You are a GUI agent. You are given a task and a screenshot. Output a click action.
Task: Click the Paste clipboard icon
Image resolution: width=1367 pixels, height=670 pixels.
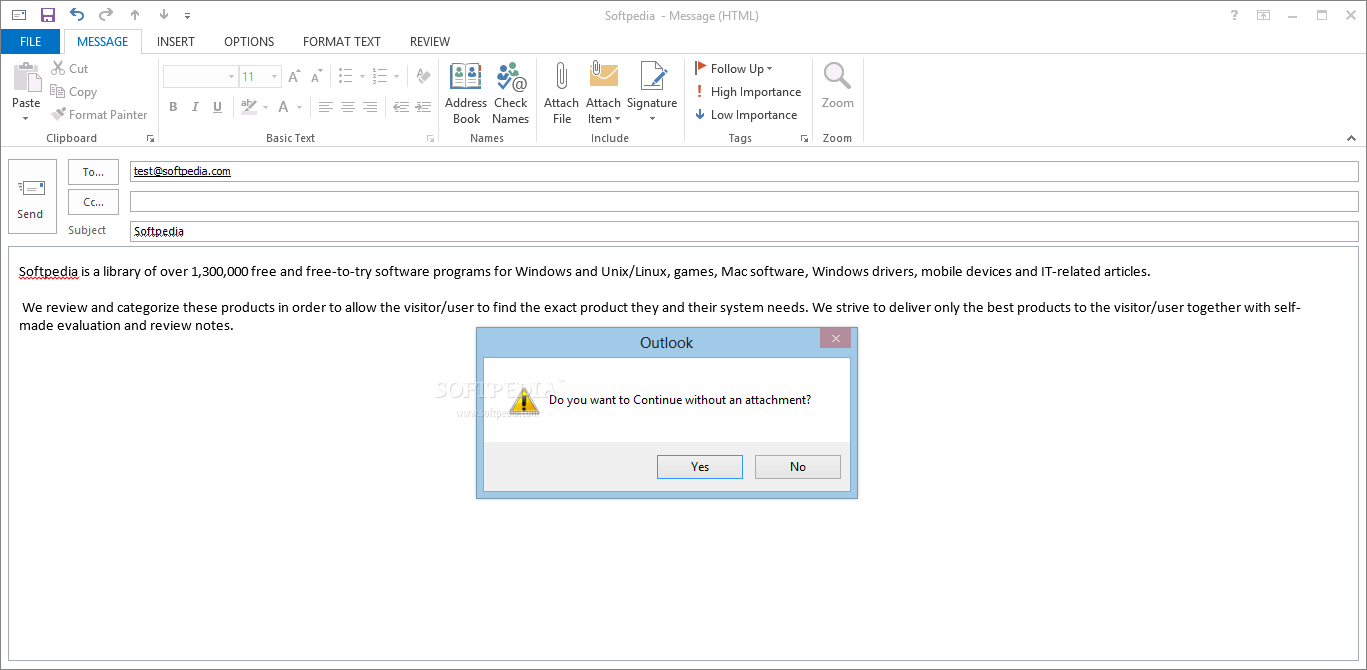[26, 78]
